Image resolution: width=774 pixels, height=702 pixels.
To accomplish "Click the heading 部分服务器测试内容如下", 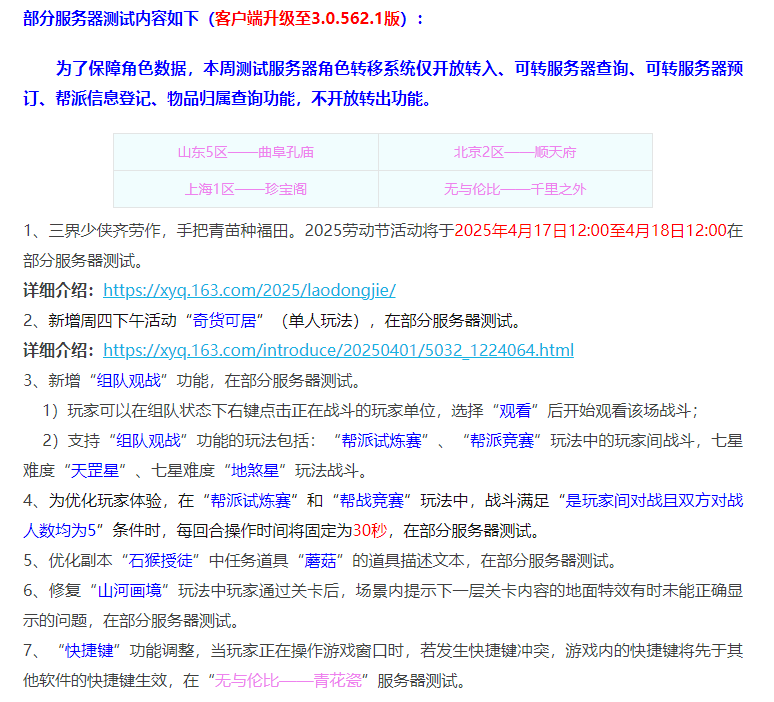I will [x=111, y=19].
